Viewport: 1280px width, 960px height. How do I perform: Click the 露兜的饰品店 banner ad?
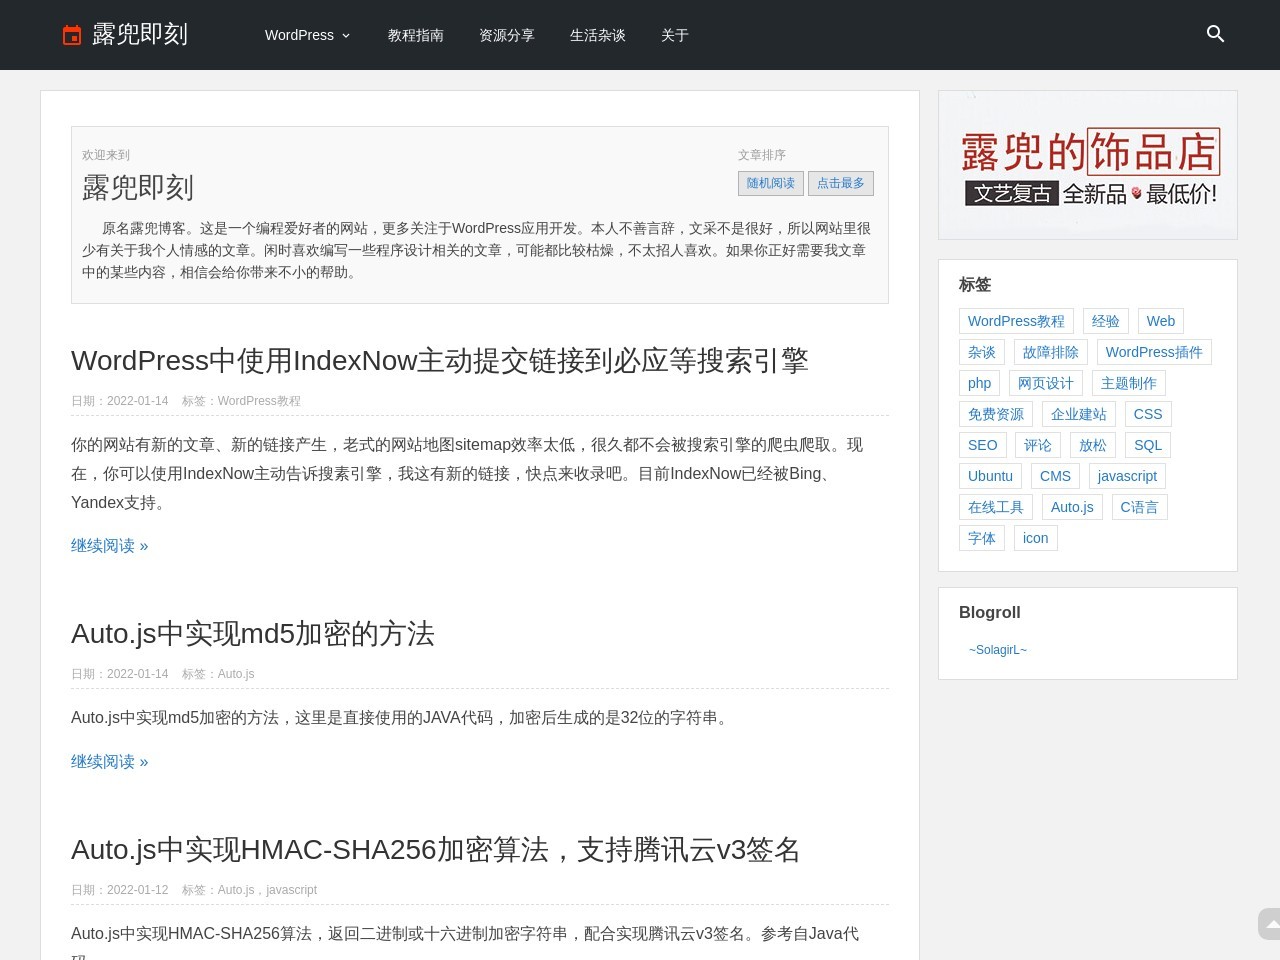click(1087, 165)
